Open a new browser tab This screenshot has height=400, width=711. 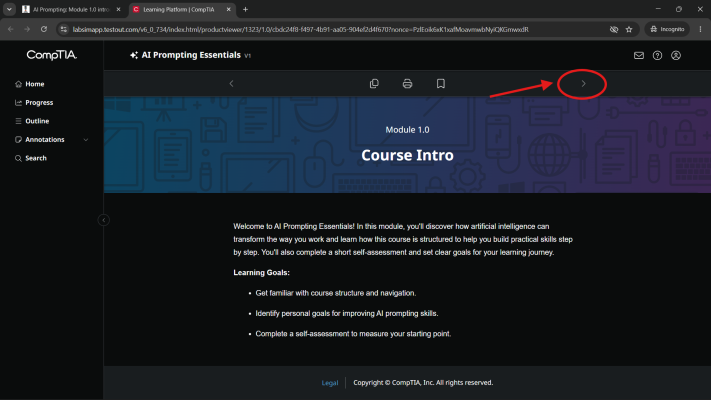pos(245,9)
